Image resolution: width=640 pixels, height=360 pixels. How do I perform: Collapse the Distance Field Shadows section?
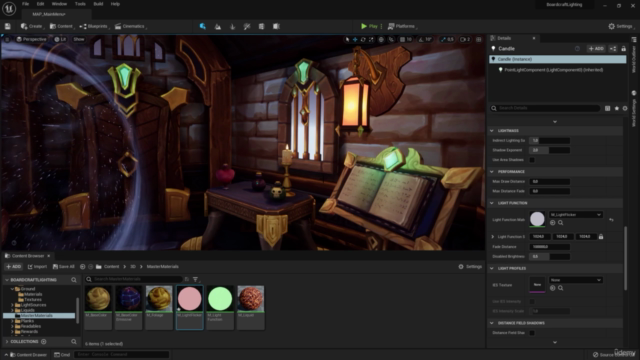click(x=492, y=323)
